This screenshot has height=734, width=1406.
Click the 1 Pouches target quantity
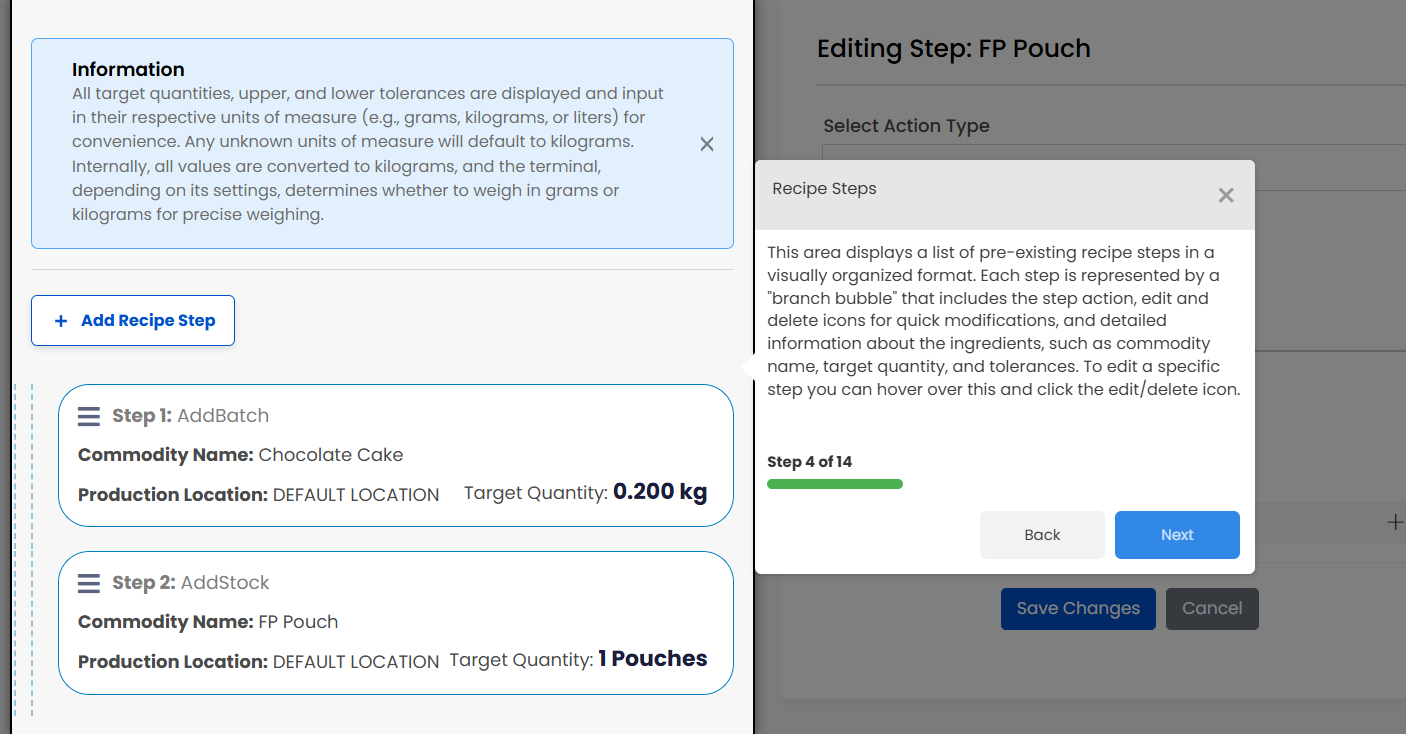click(x=653, y=659)
